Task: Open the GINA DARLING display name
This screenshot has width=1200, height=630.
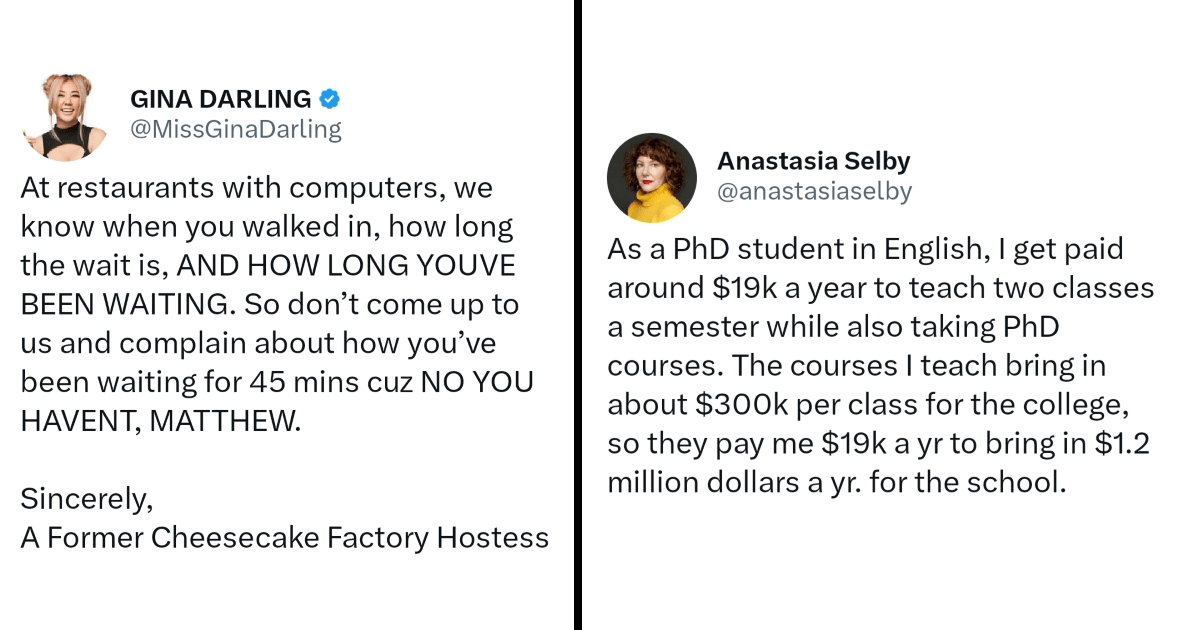Action: [x=221, y=99]
